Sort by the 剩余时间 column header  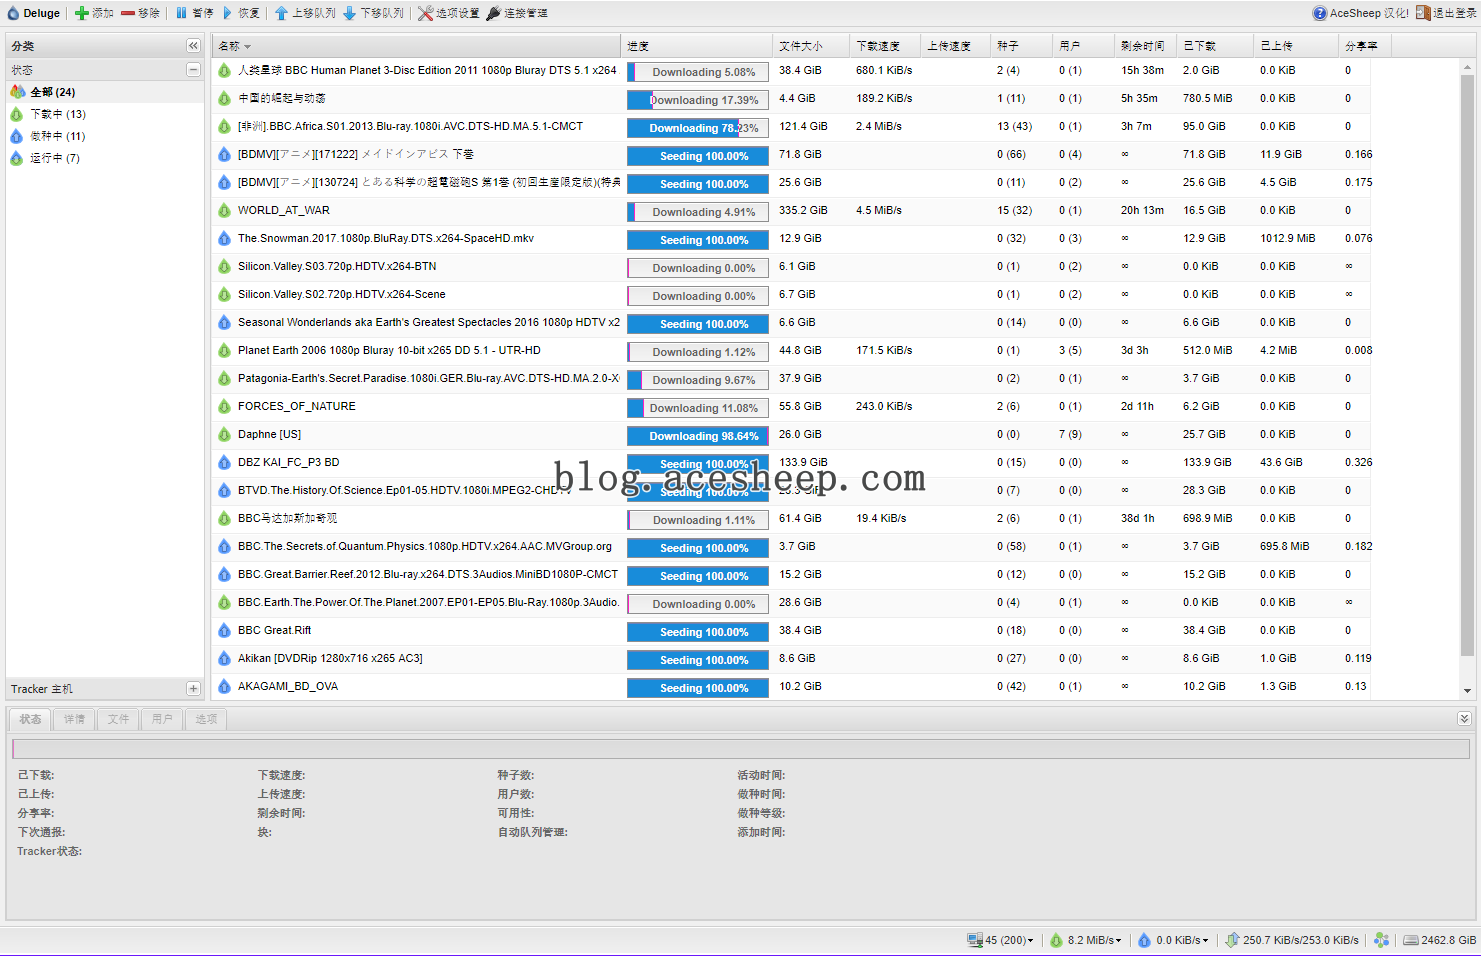point(1145,46)
